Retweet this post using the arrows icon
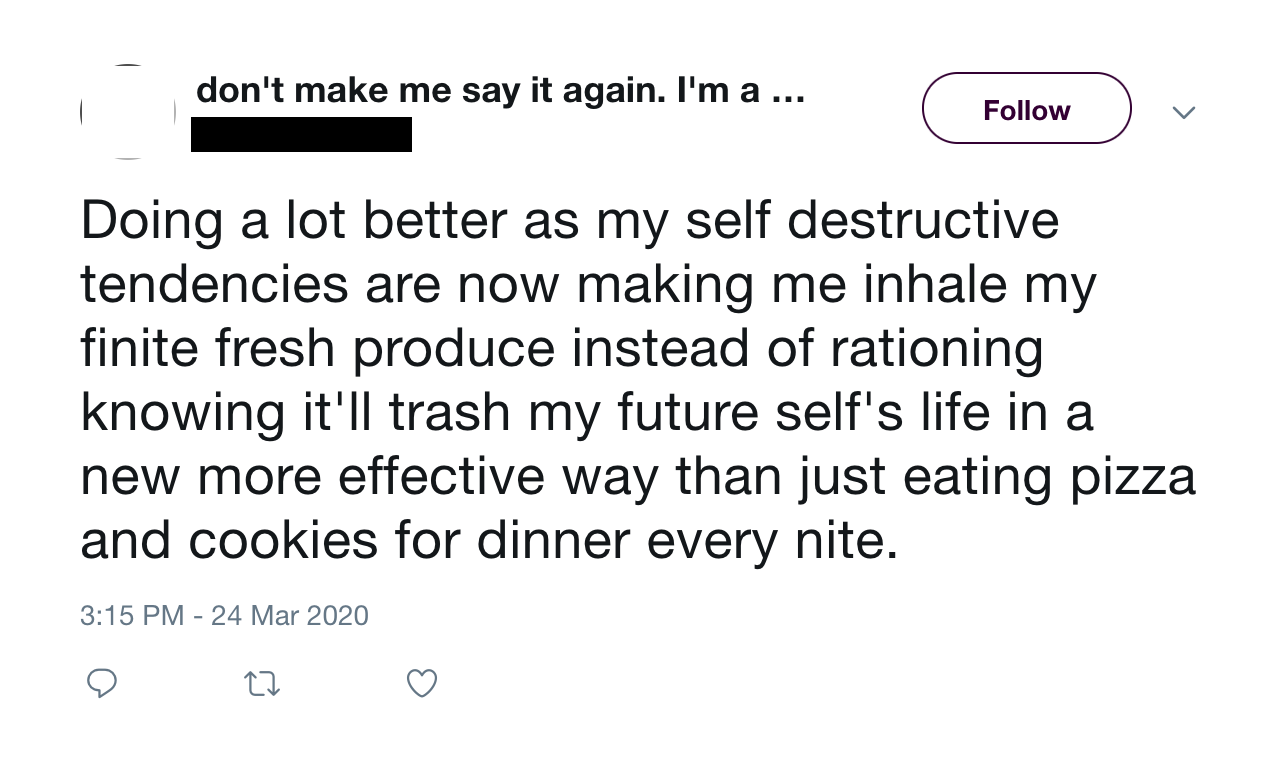Viewport: 1280px width, 760px height. coord(262,684)
